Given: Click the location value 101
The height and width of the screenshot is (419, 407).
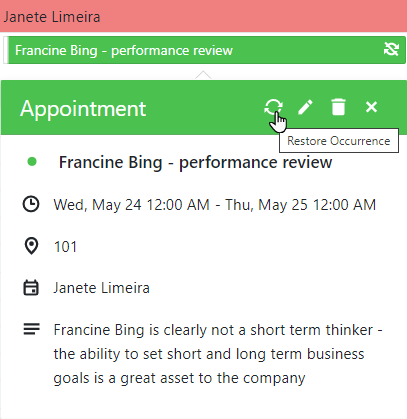Looking at the screenshot, I should 65,247.
